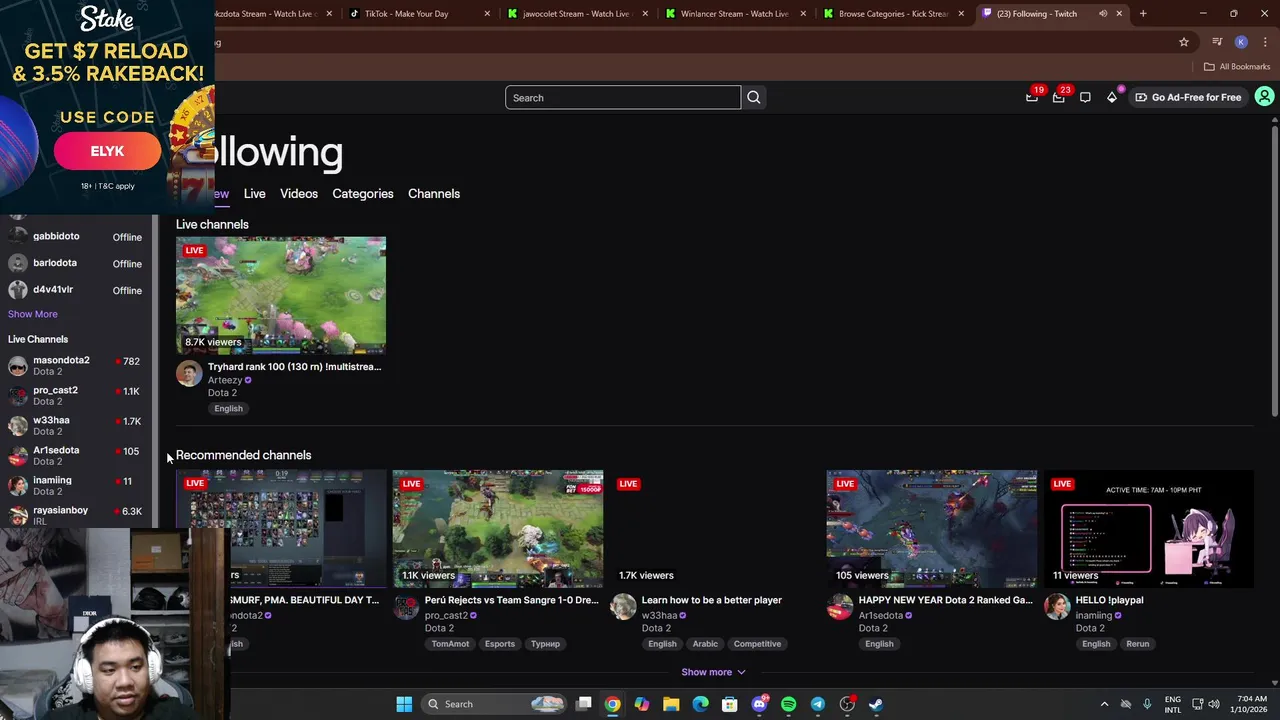Click the Twitch search magnifier button
The height and width of the screenshot is (720, 1280).
(x=754, y=97)
